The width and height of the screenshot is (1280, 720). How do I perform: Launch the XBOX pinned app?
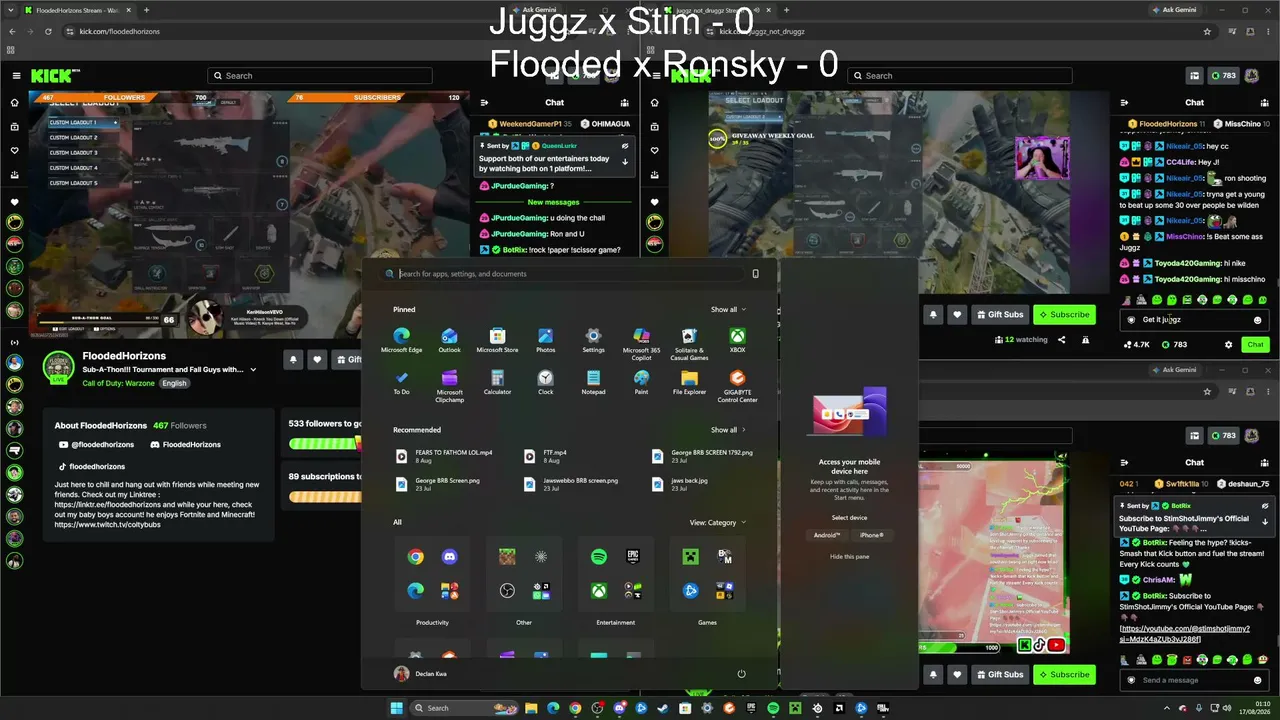[737, 340]
